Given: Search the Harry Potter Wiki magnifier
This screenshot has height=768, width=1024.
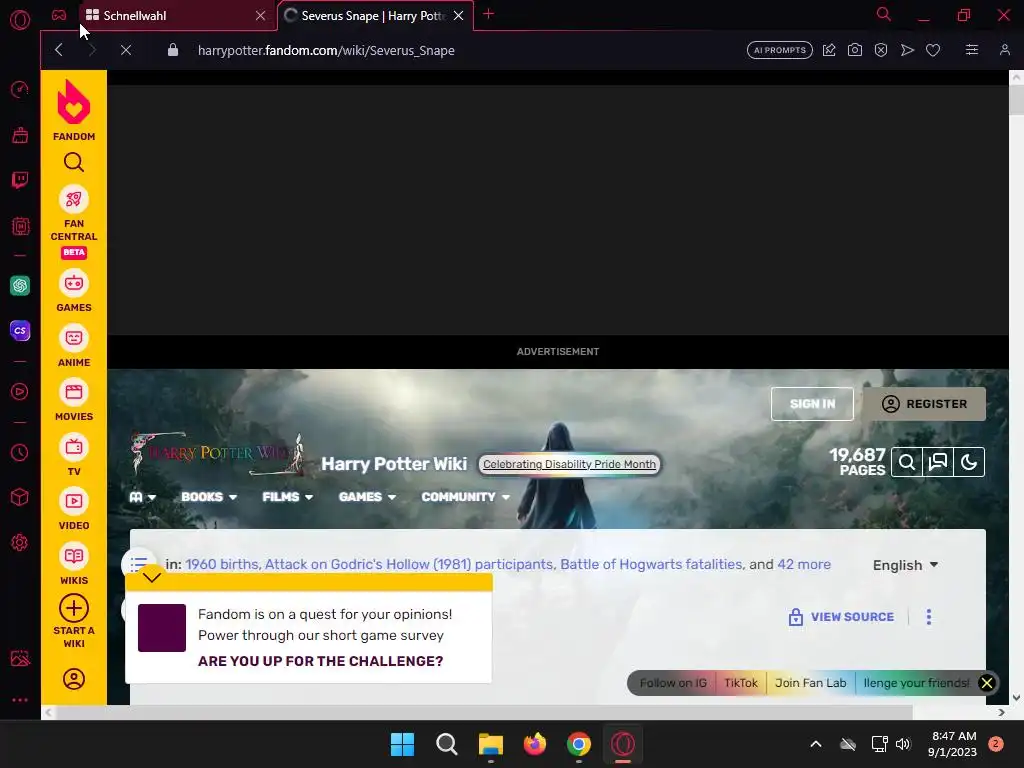Looking at the screenshot, I should click(906, 462).
